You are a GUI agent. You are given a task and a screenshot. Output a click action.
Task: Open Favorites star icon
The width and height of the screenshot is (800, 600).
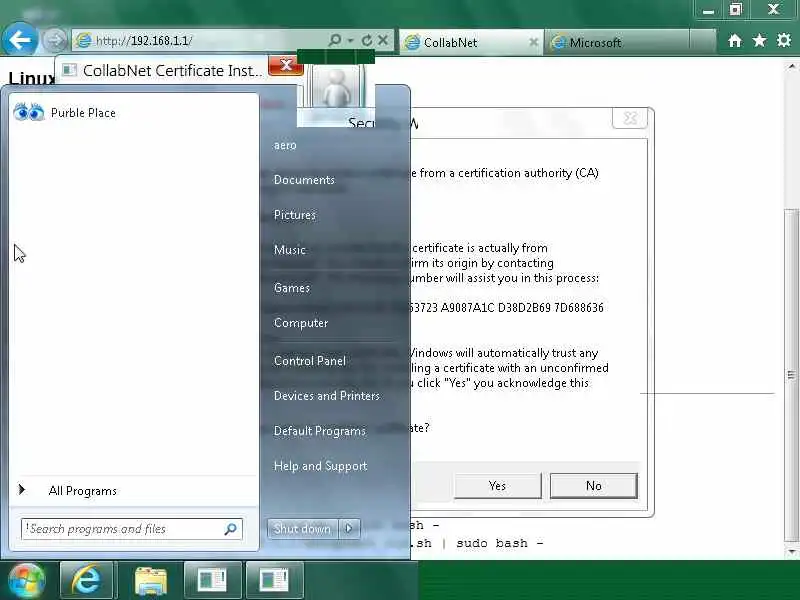point(759,40)
